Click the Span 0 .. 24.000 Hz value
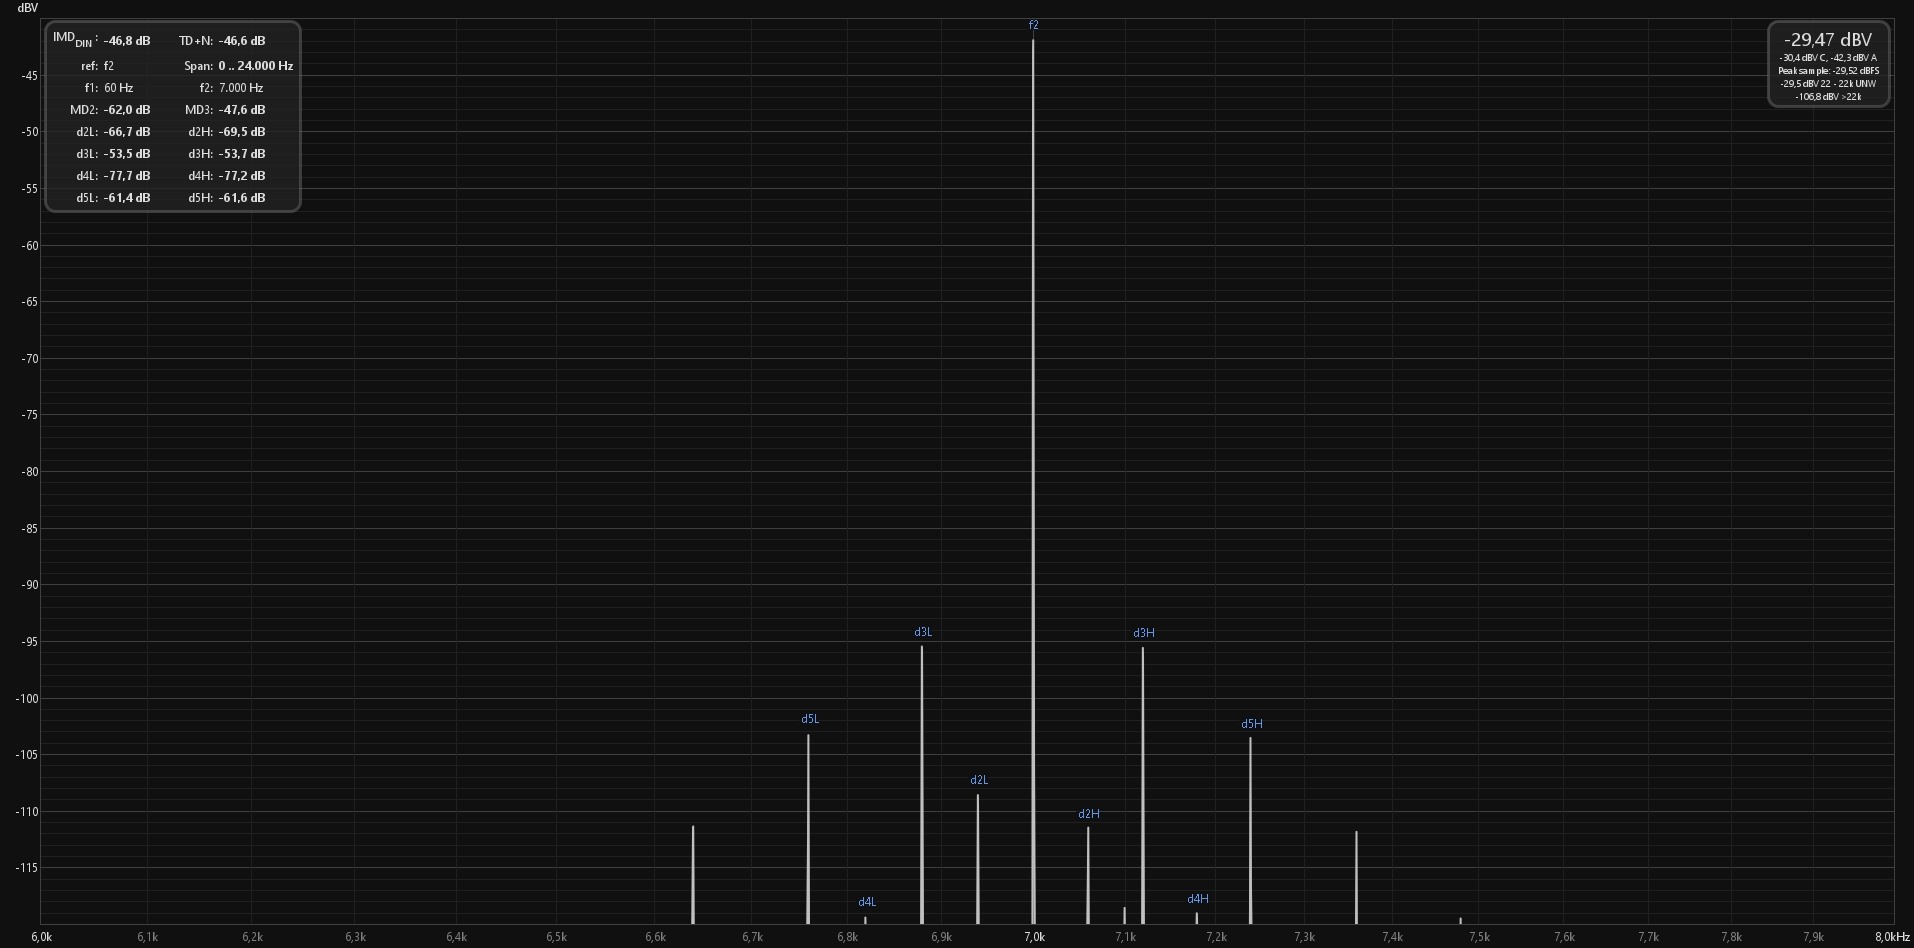 coord(256,66)
